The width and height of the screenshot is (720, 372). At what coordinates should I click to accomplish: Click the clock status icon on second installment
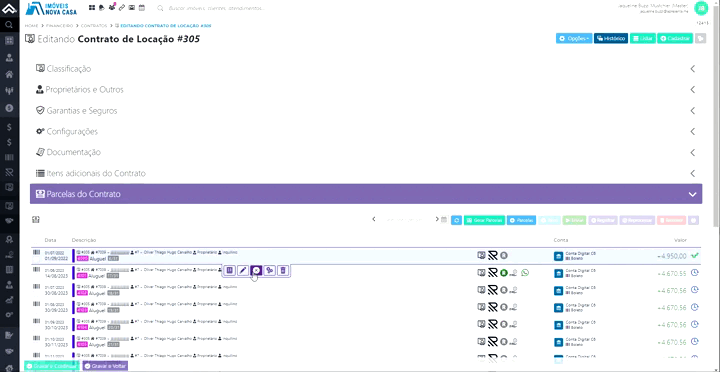[695, 273]
